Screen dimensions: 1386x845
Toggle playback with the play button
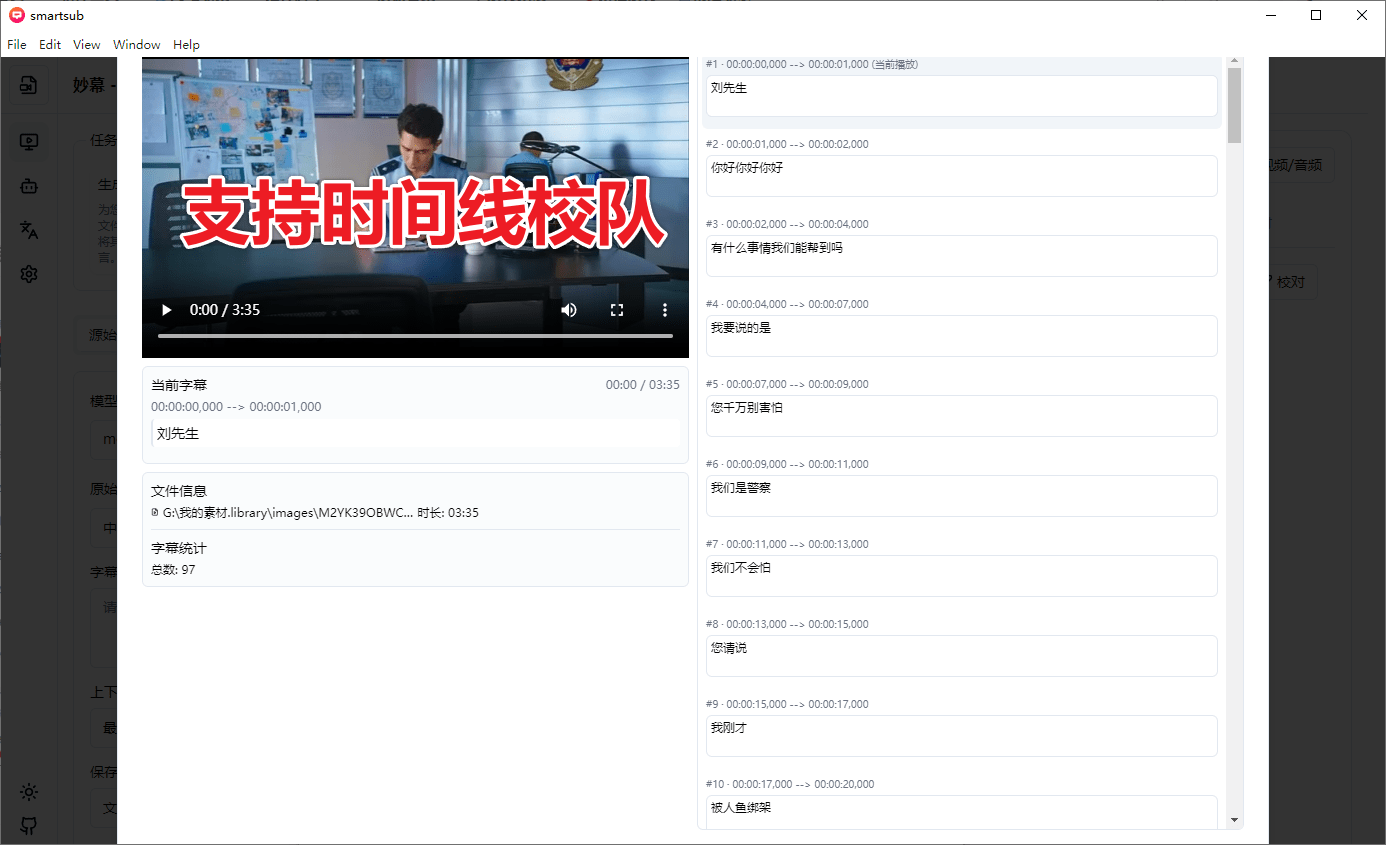click(x=166, y=310)
